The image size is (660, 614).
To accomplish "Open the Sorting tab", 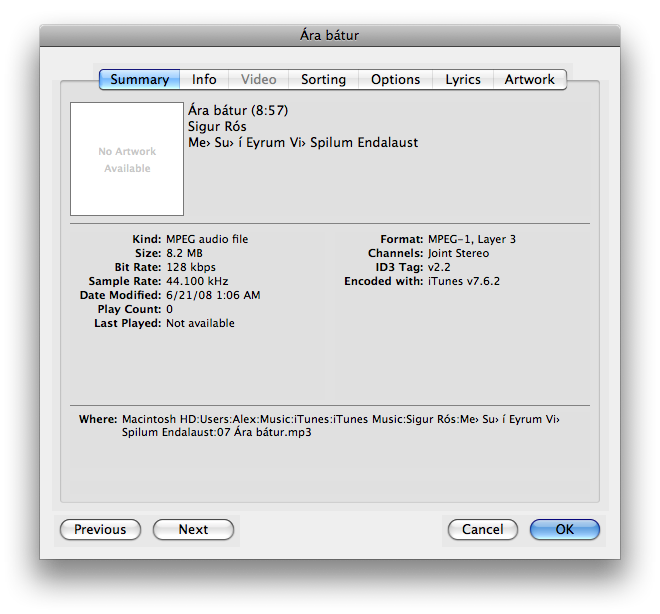I will pos(323,80).
